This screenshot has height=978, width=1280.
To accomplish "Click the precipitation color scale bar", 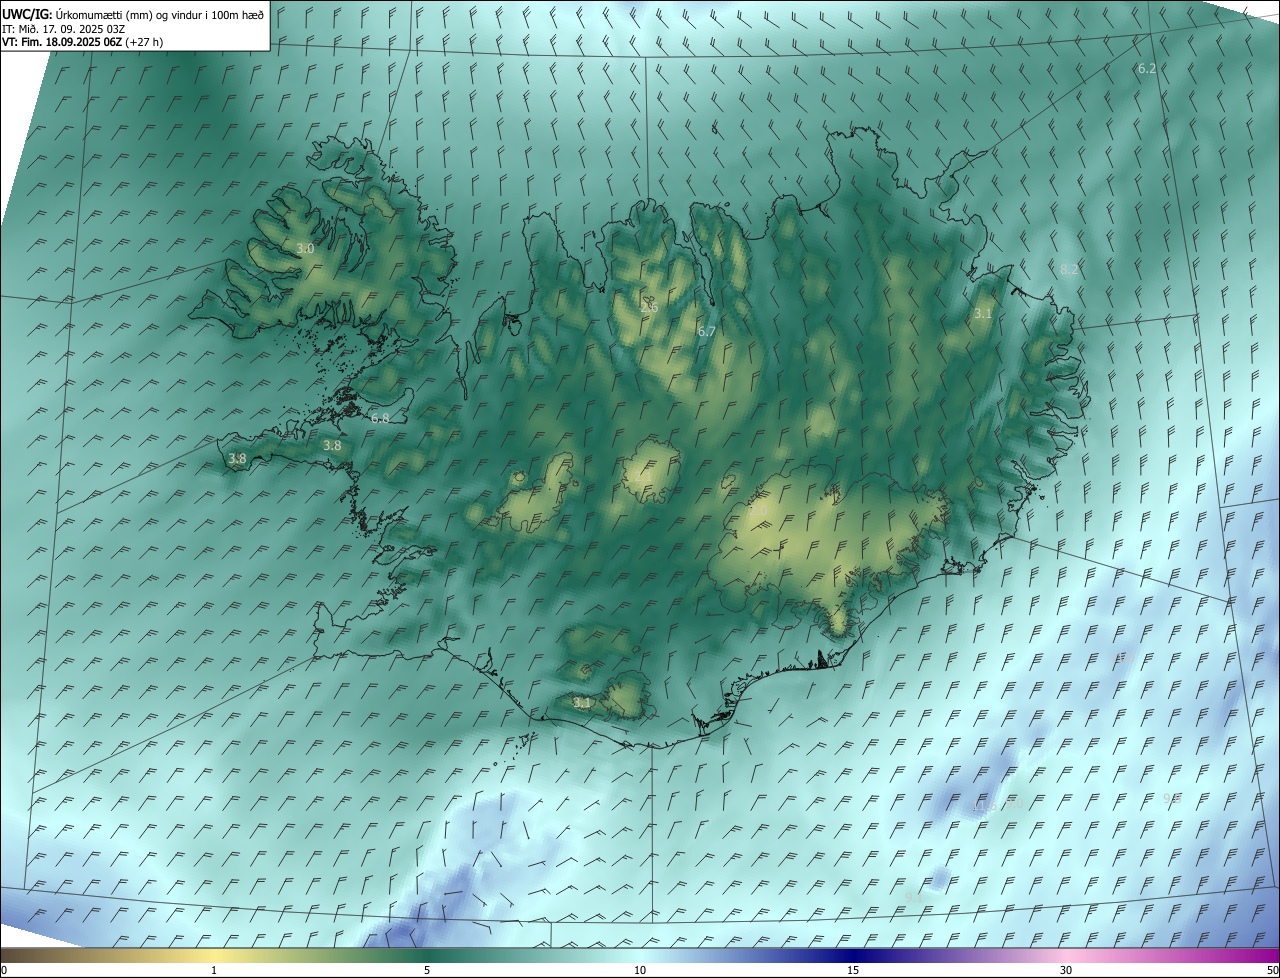I will pos(640,955).
